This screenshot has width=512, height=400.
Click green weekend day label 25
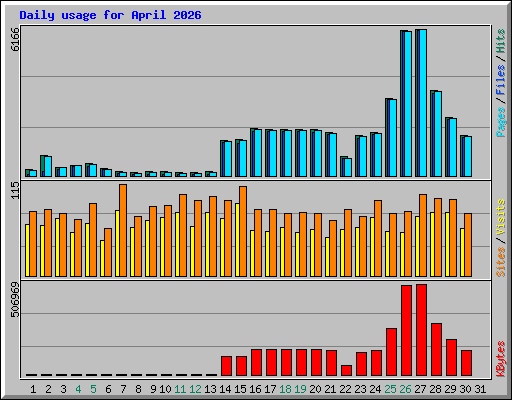[390, 389]
